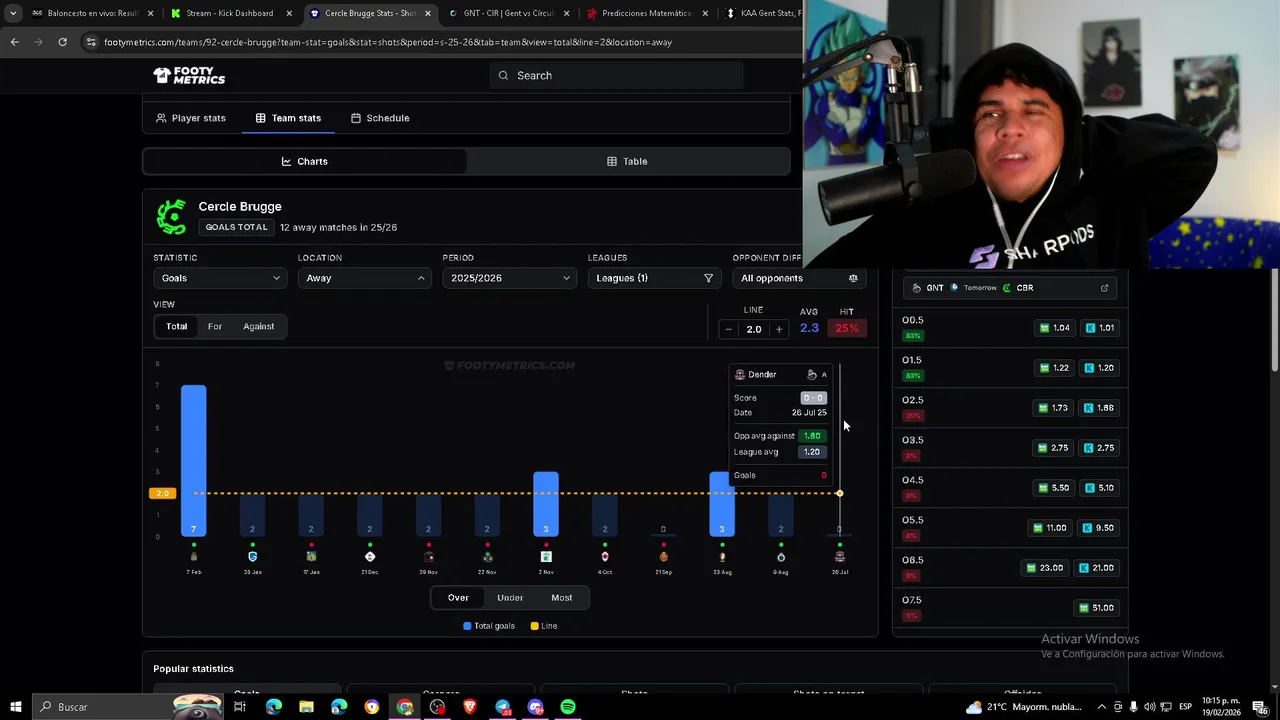Click the GNT team crest in match card
Image resolution: width=1280 pixels, height=720 pixels.
(x=917, y=288)
